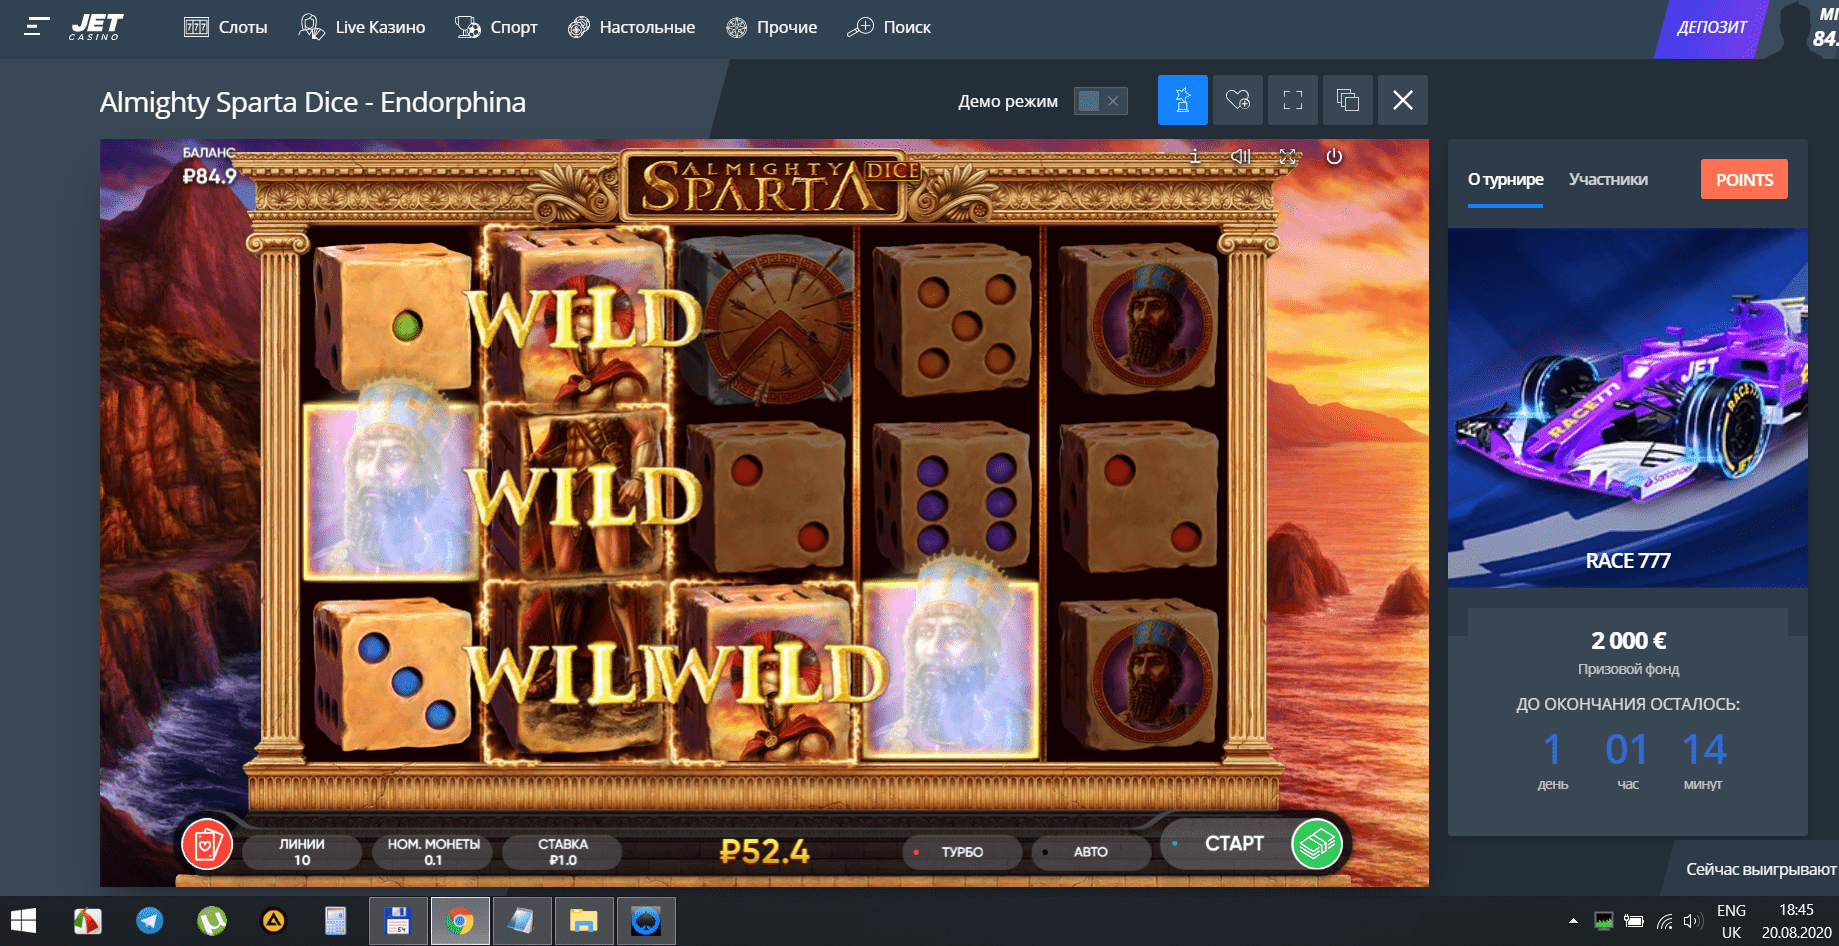This screenshot has height=946, width=1839.
Task: Toggle in-game fullscreen arrows icon
Action: (1288, 157)
